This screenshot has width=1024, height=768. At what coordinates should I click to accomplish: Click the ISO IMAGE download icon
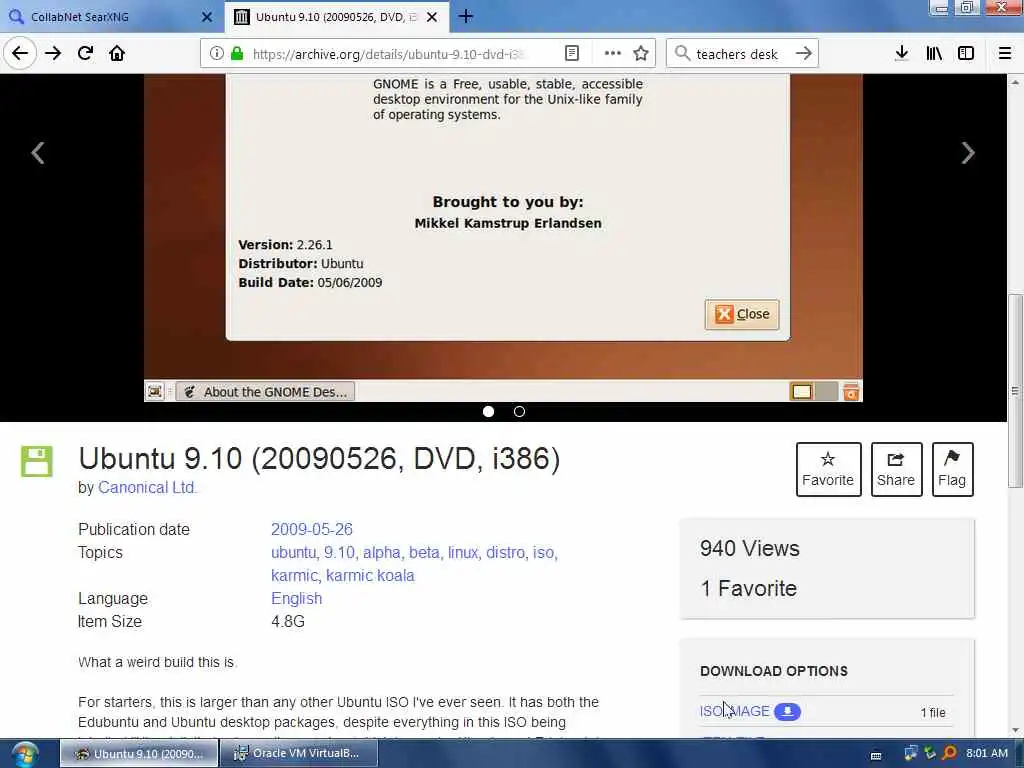(x=788, y=711)
